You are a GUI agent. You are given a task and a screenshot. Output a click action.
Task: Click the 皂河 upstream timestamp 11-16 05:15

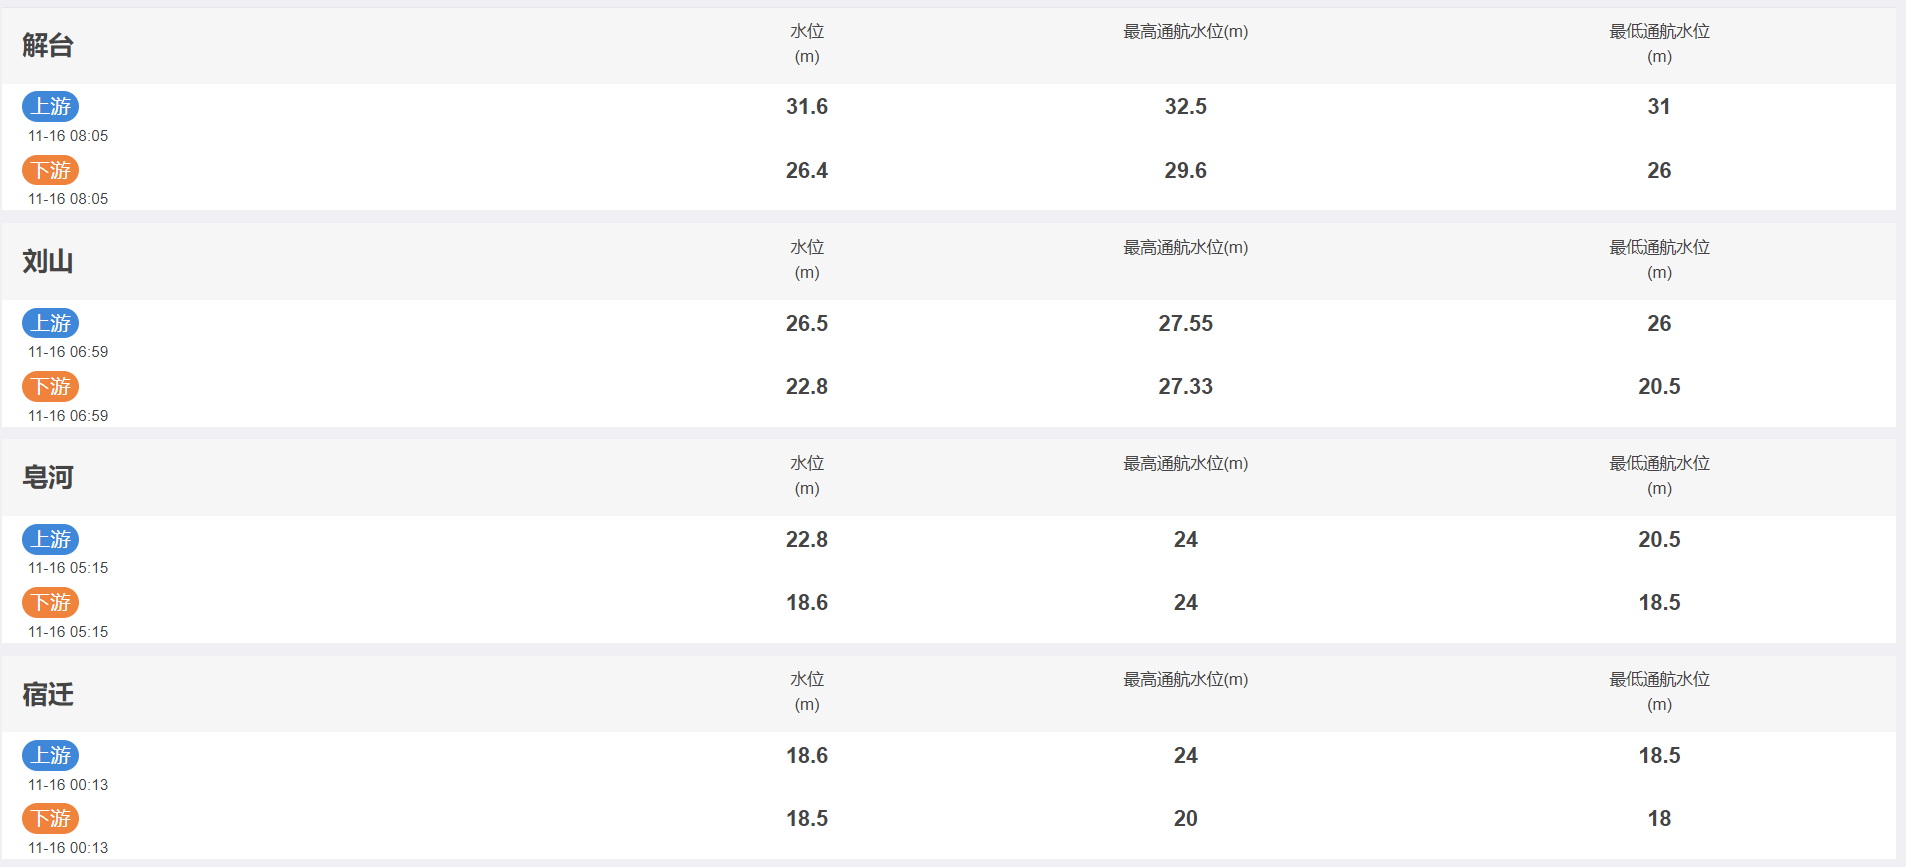pyautogui.click(x=68, y=568)
